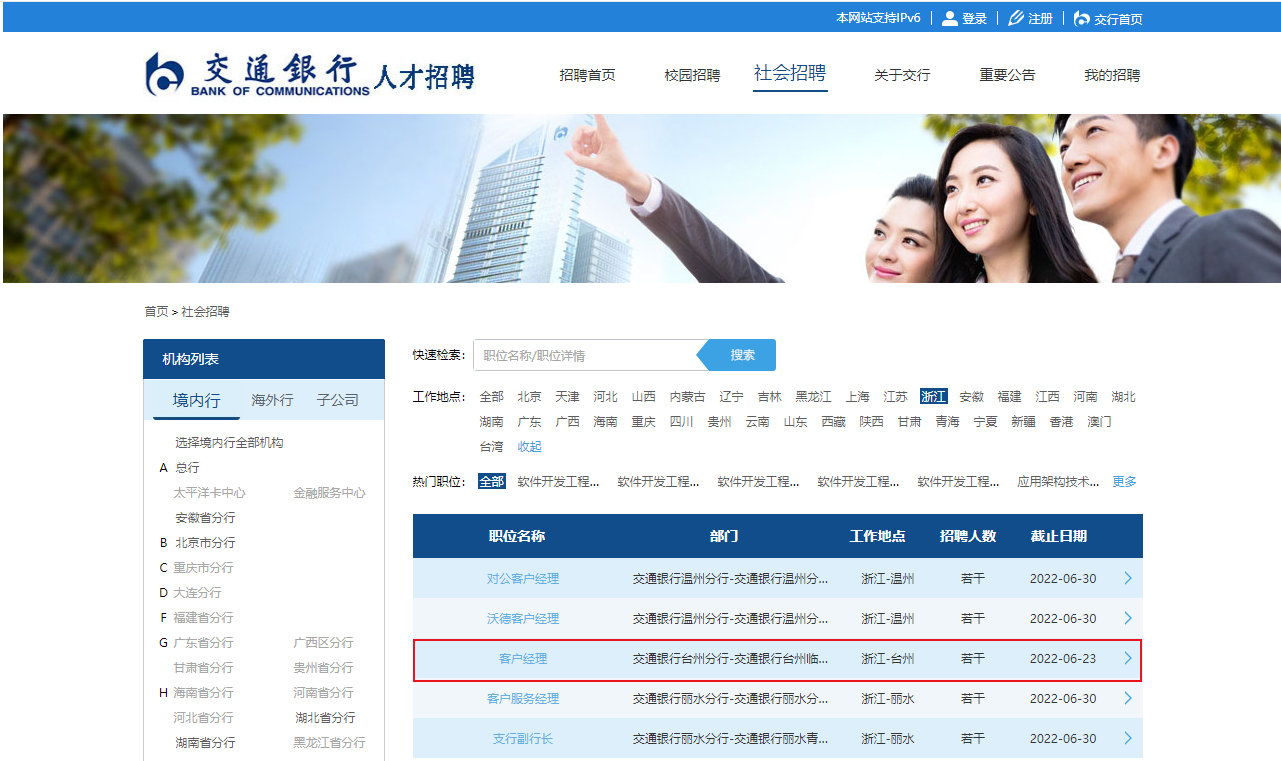Select 北京市分行 in the list

(x=205, y=542)
